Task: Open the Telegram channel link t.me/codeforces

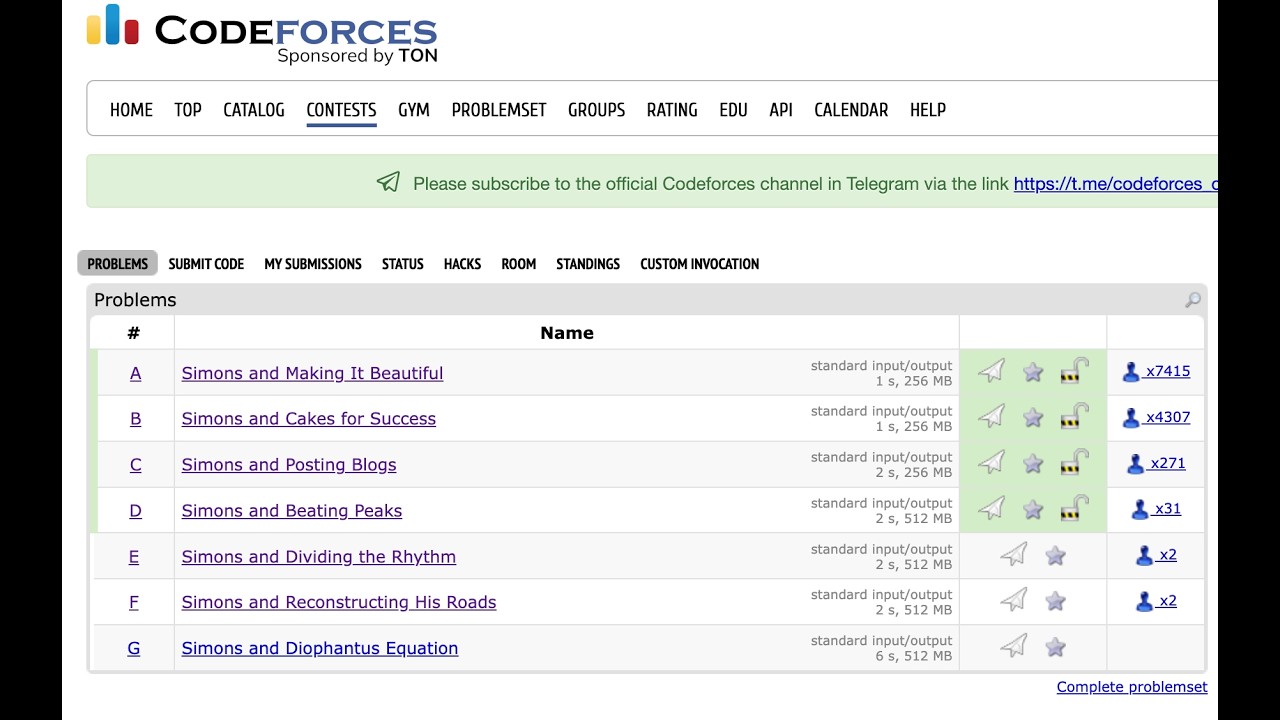Action: pyautogui.click(x=1116, y=184)
